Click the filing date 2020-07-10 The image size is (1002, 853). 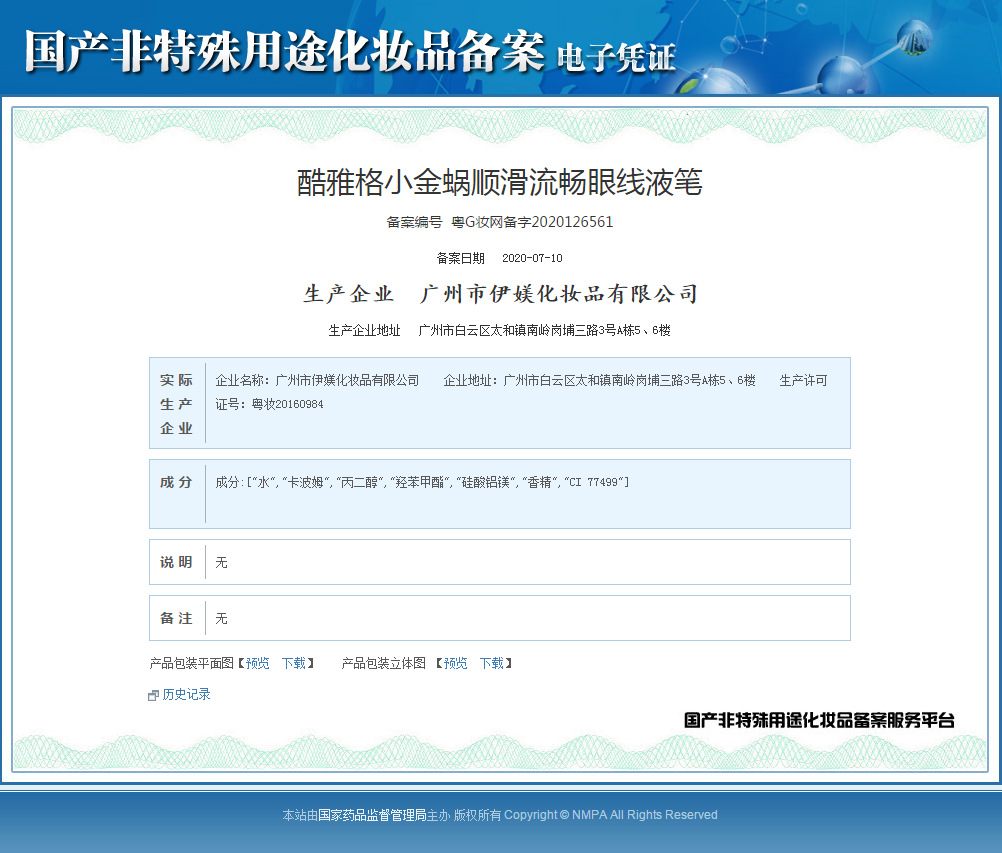coord(532,258)
